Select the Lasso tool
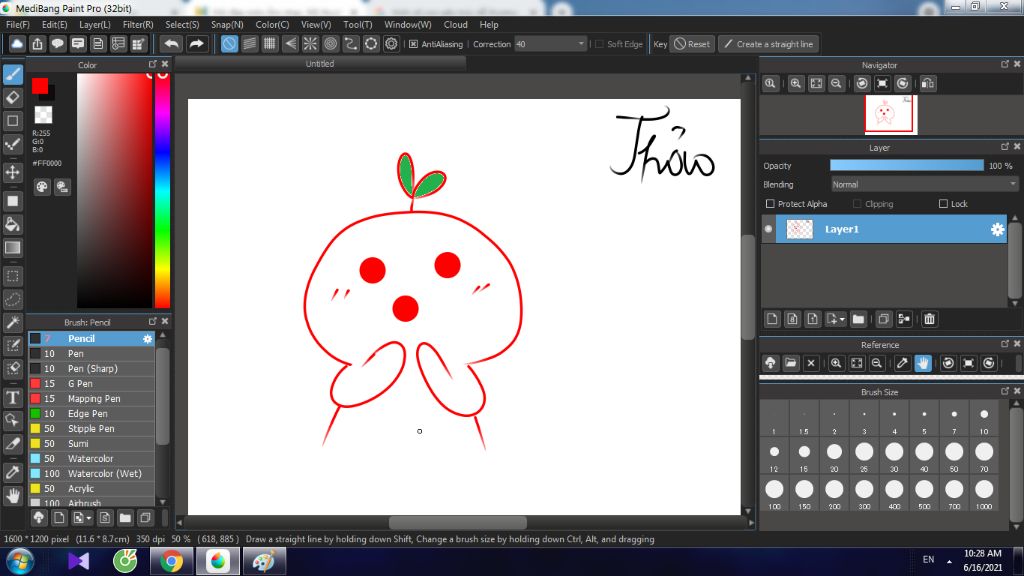Screen dimensions: 1024x576 [x=12, y=299]
